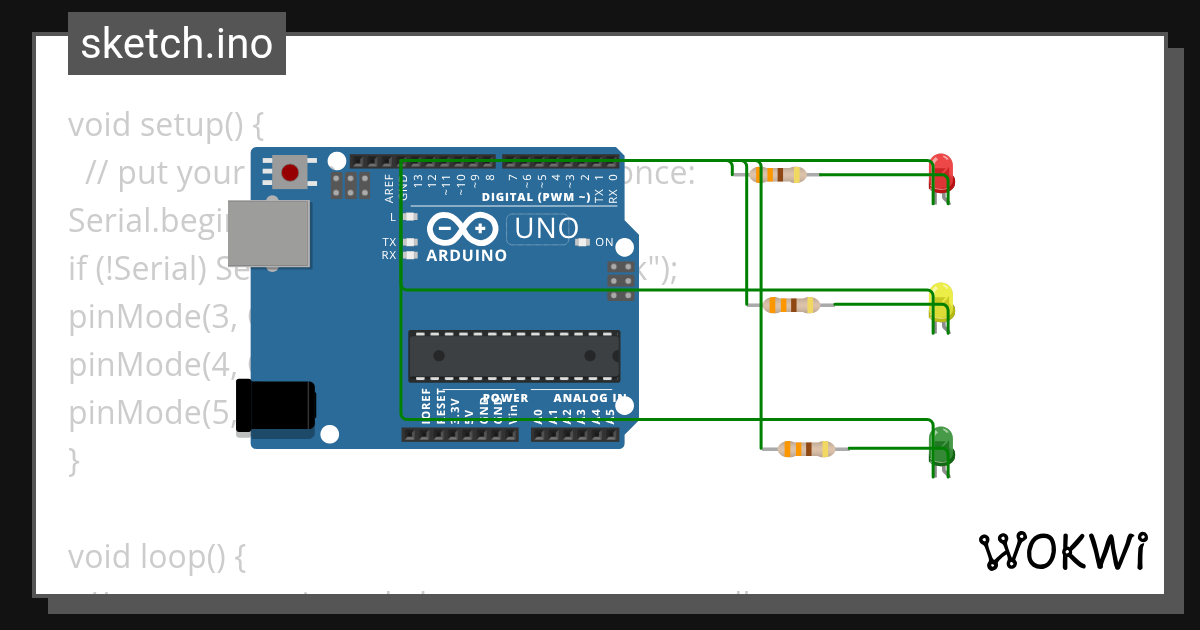Viewport: 1200px width, 630px height.
Task: Click the yellow LED component
Action: point(942,302)
